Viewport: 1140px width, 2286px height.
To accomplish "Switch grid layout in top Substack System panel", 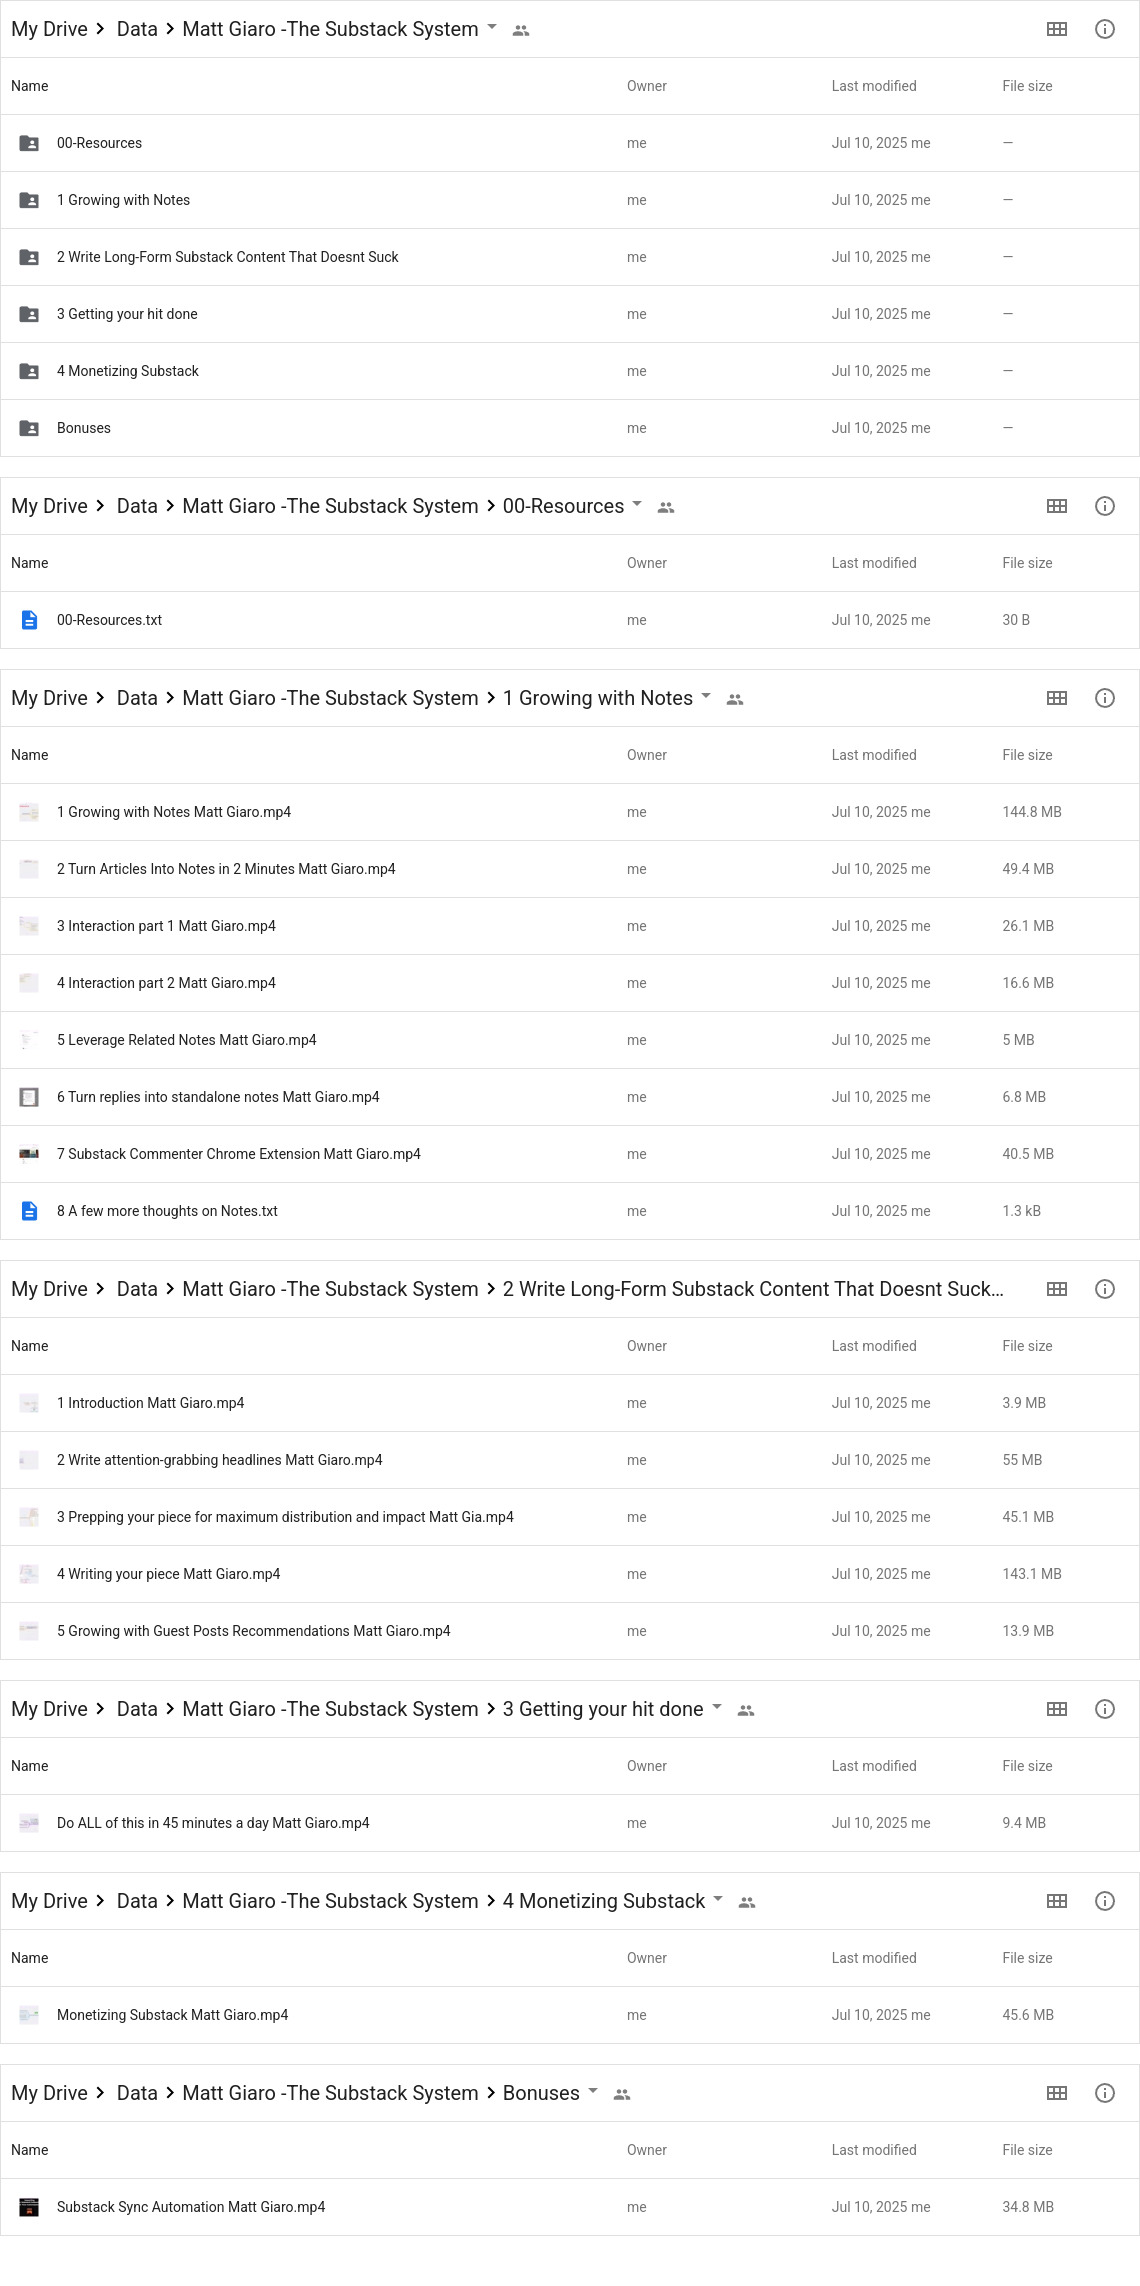I will (1057, 29).
